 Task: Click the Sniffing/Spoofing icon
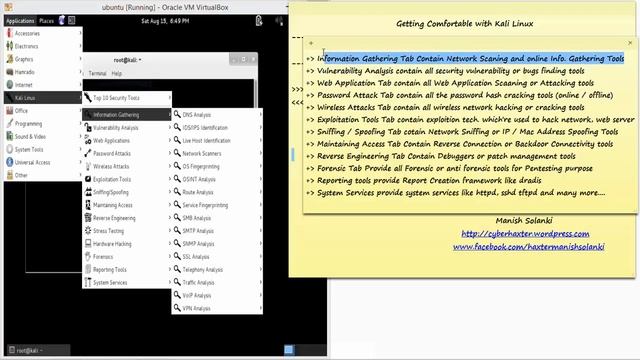pyautogui.click(x=88, y=192)
